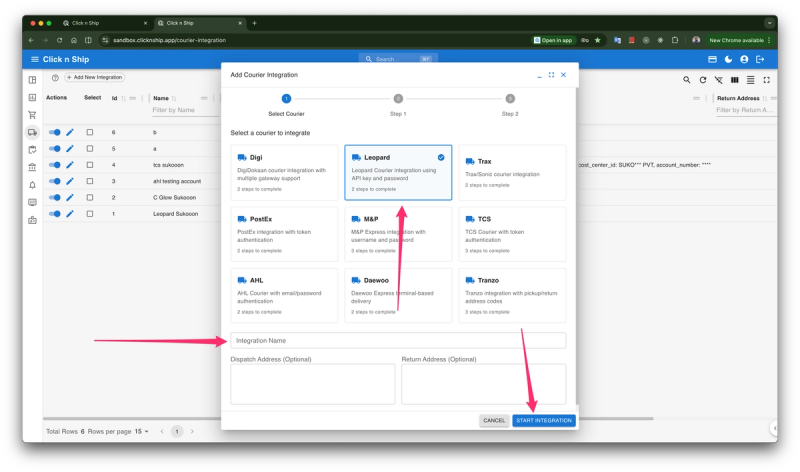Image resolution: width=800 pixels, height=472 pixels.
Task: Select the Digi courier card
Action: coord(284,172)
